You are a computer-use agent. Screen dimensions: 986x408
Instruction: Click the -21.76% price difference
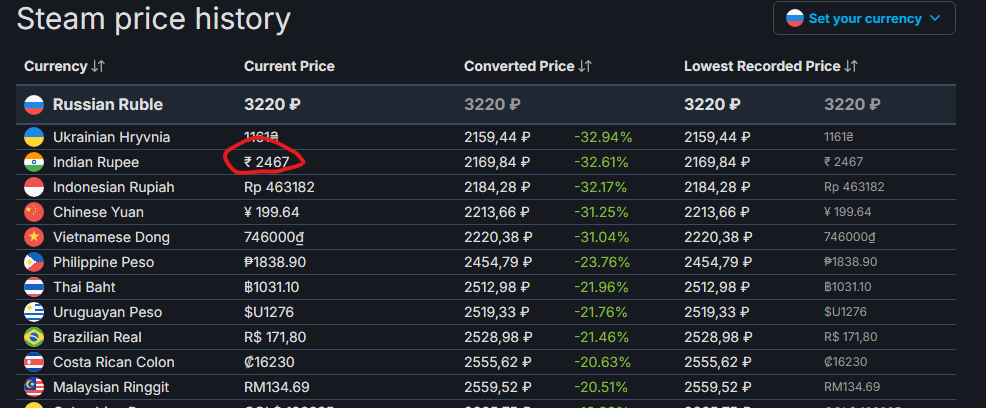coord(601,312)
